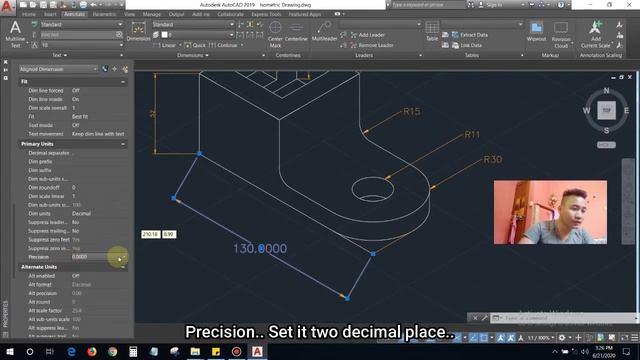Open the Windows Start menu

(x=9, y=351)
